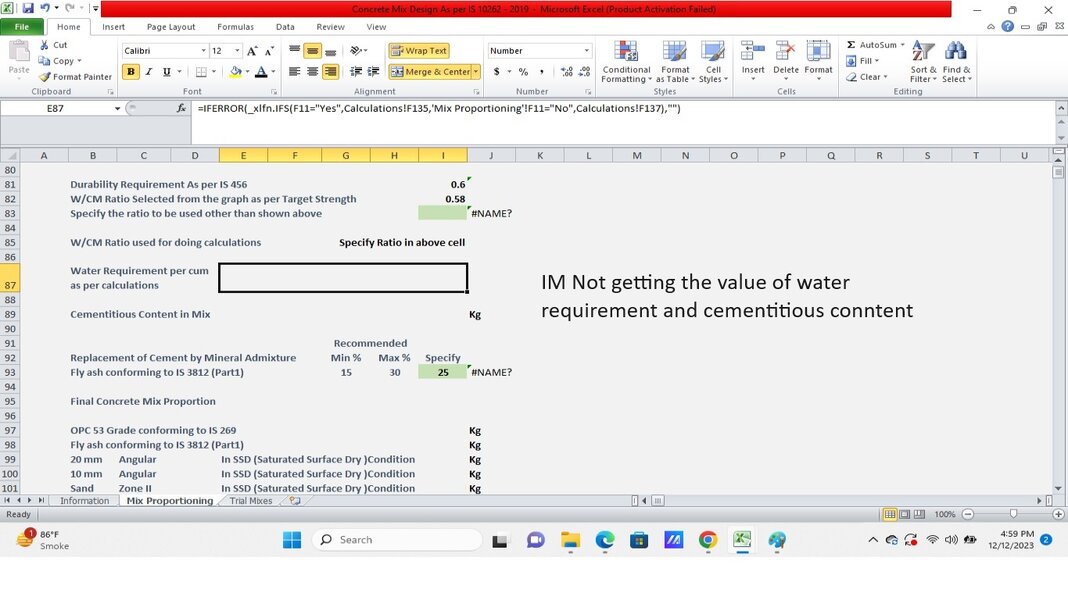Click the Paste icon
The width and height of the screenshot is (1068, 600).
click(18, 57)
